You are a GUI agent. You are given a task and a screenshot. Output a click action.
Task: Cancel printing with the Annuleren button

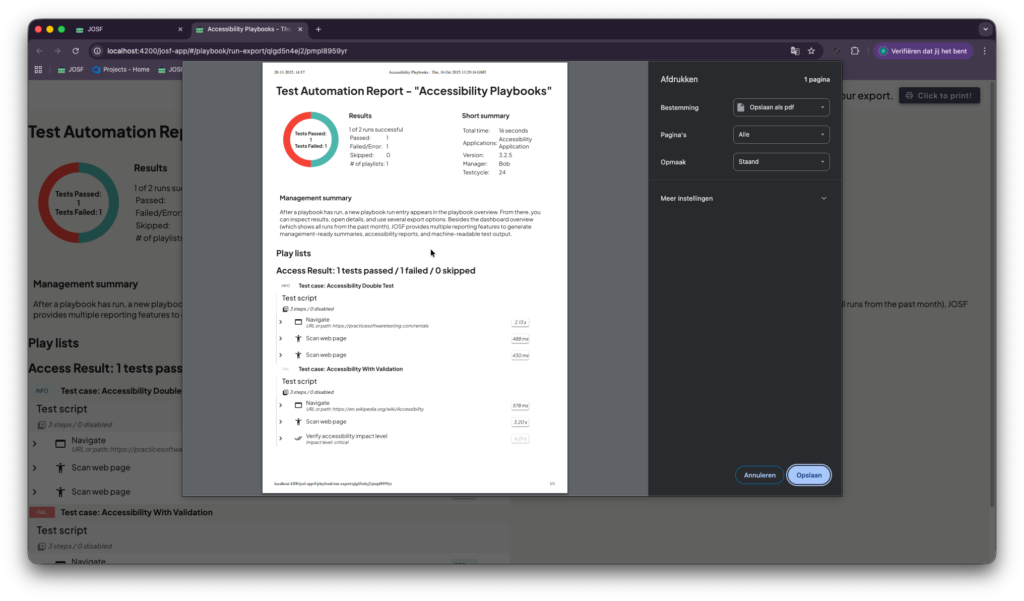pos(759,475)
